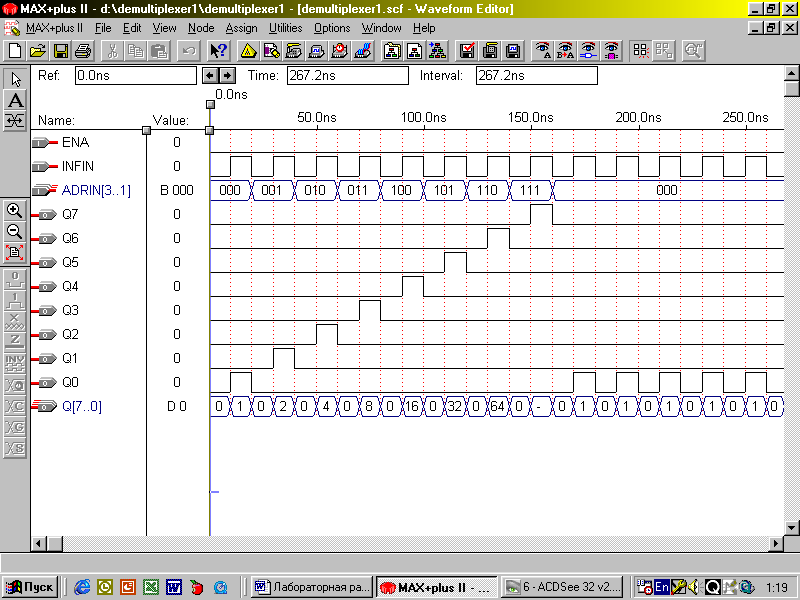Click the Zoom Out magnifier tool
This screenshot has width=800, height=600.
click(x=15, y=231)
